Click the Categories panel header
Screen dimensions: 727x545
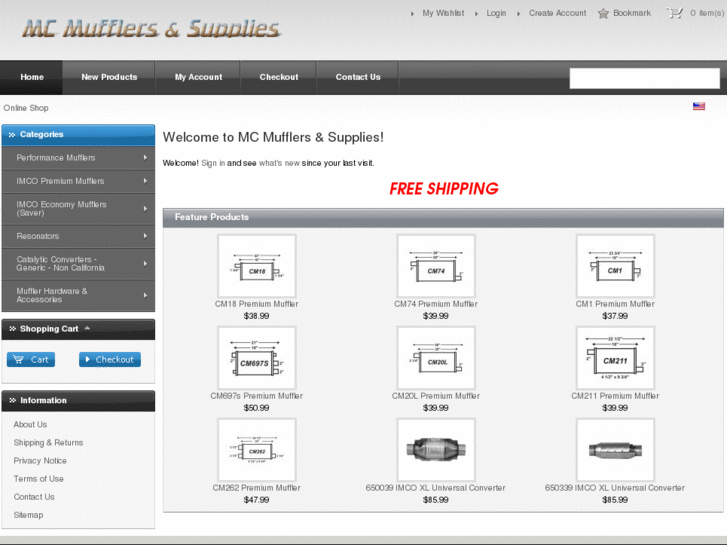pos(78,135)
